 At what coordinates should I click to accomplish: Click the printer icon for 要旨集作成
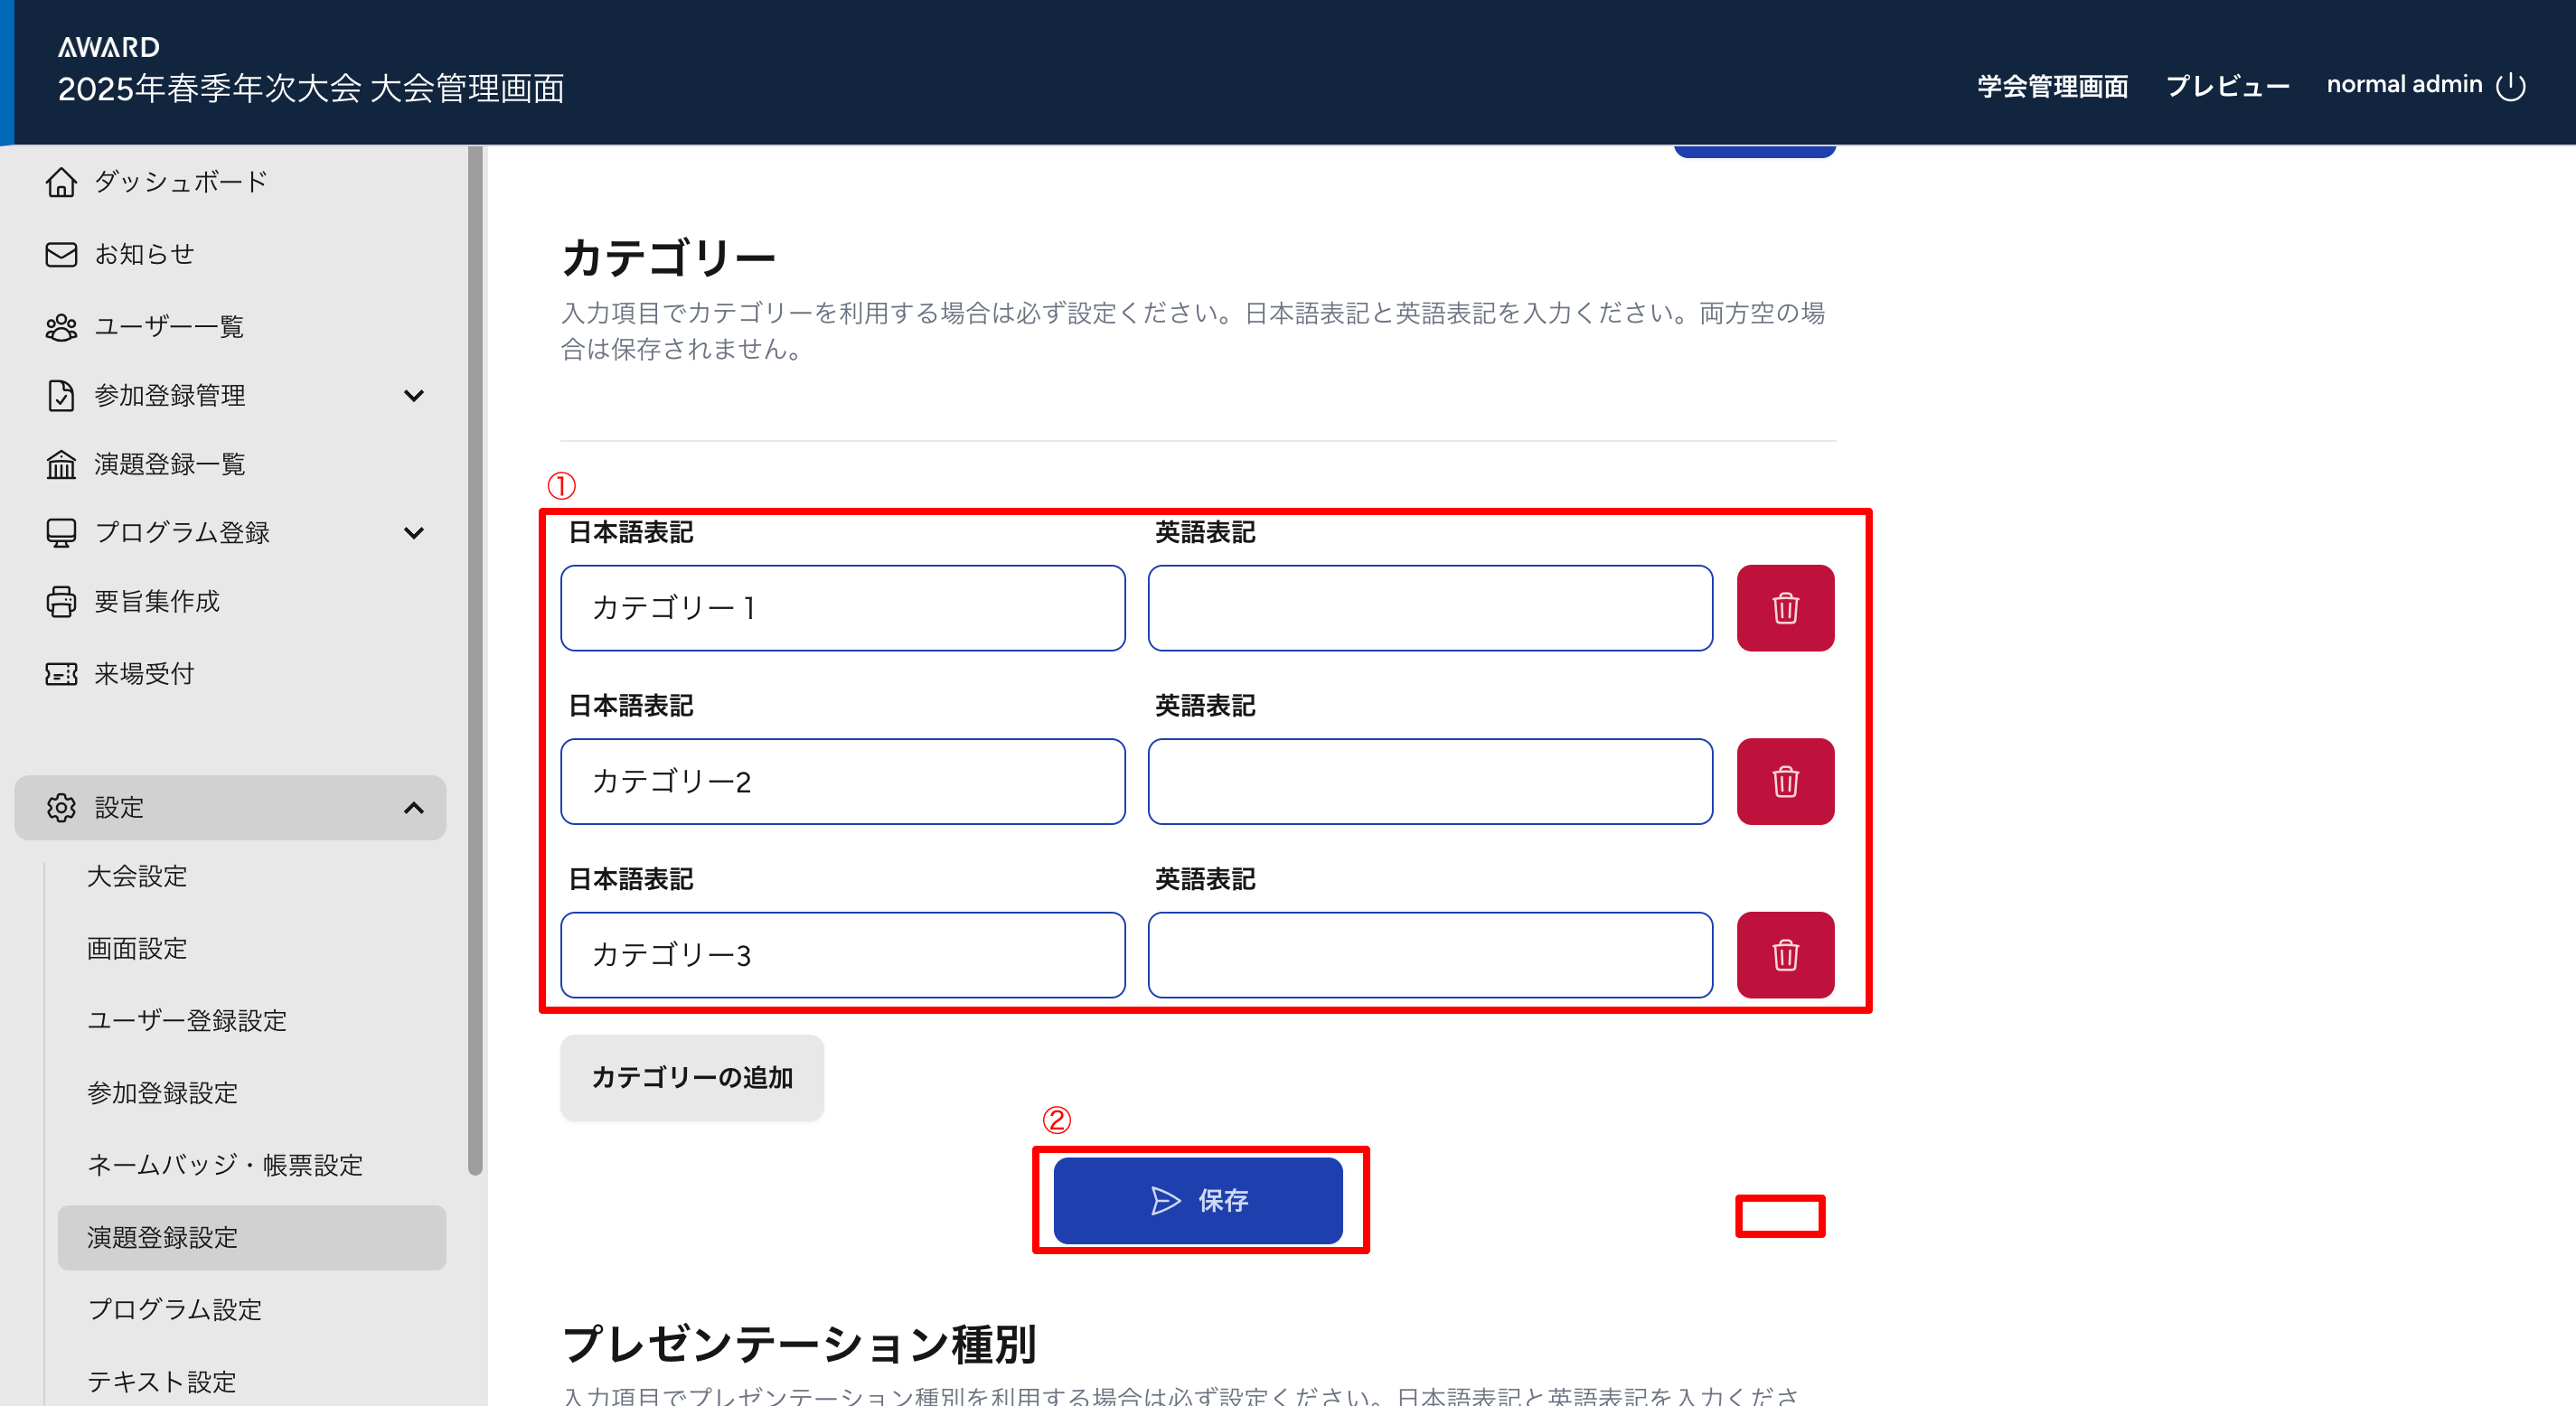click(x=61, y=601)
